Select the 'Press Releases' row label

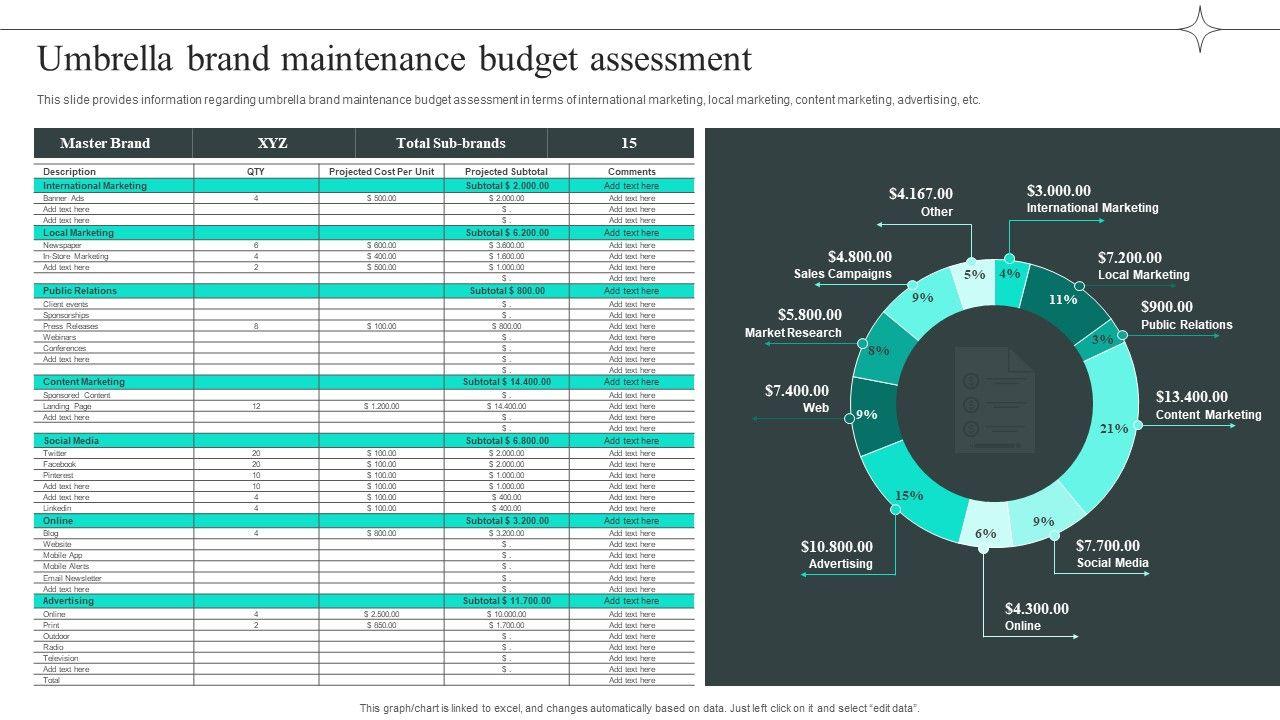coord(71,326)
